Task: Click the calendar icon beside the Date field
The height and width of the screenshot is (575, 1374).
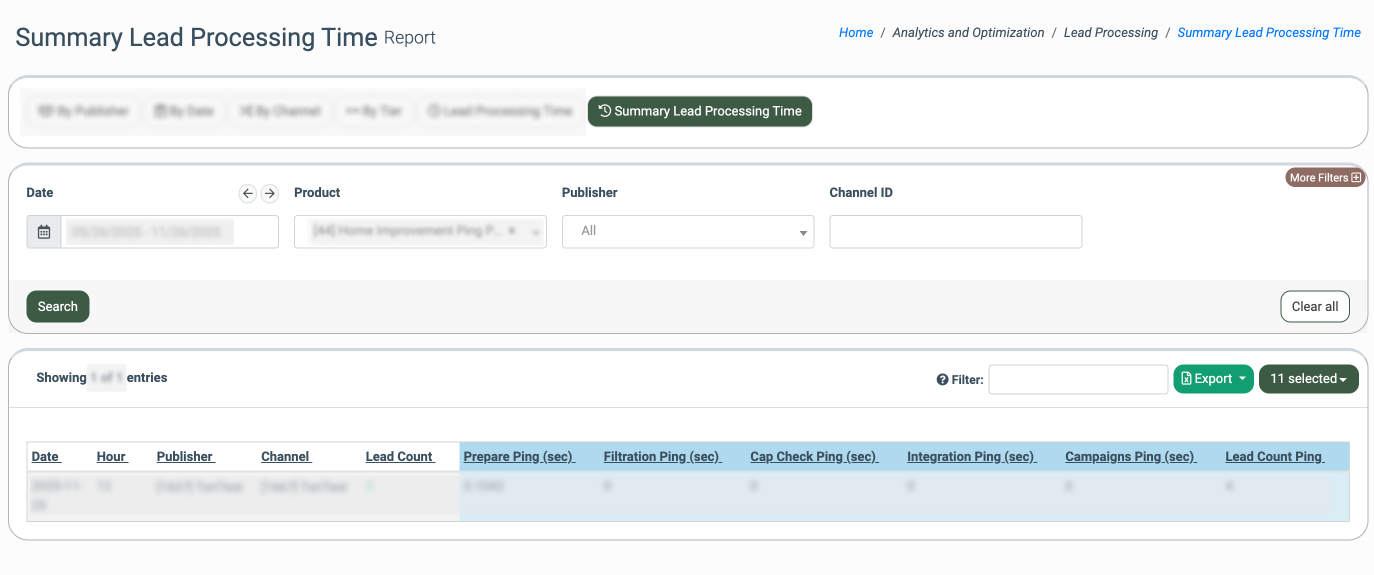Action: point(44,232)
